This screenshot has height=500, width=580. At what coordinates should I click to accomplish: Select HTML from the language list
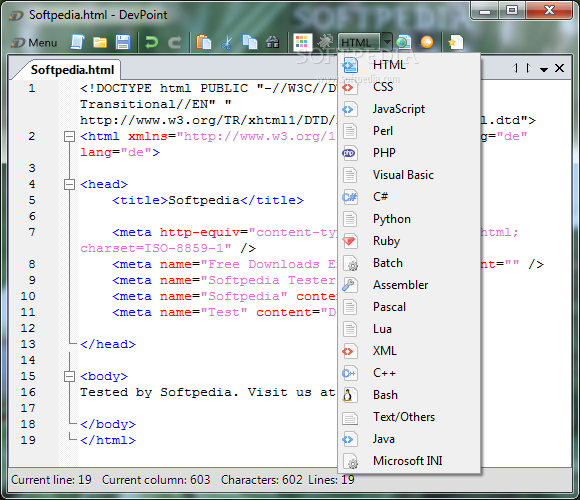pos(409,65)
